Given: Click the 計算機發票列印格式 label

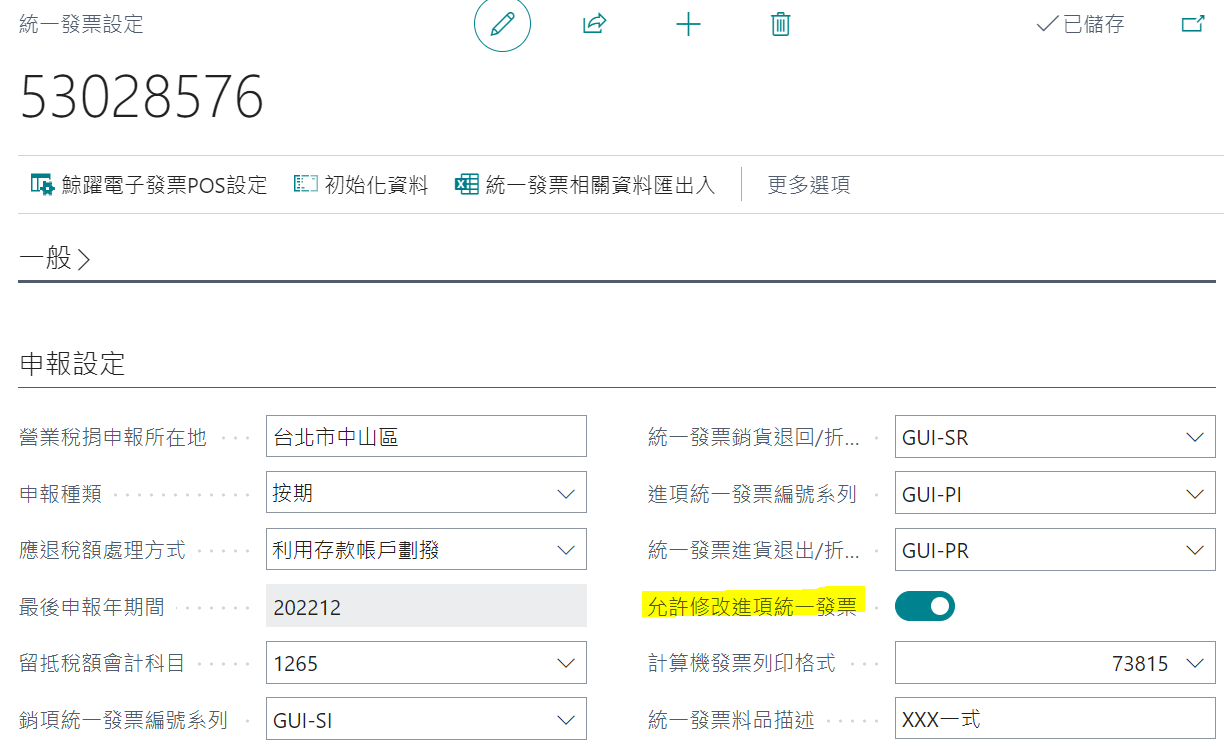Looking at the screenshot, I should 741,662.
